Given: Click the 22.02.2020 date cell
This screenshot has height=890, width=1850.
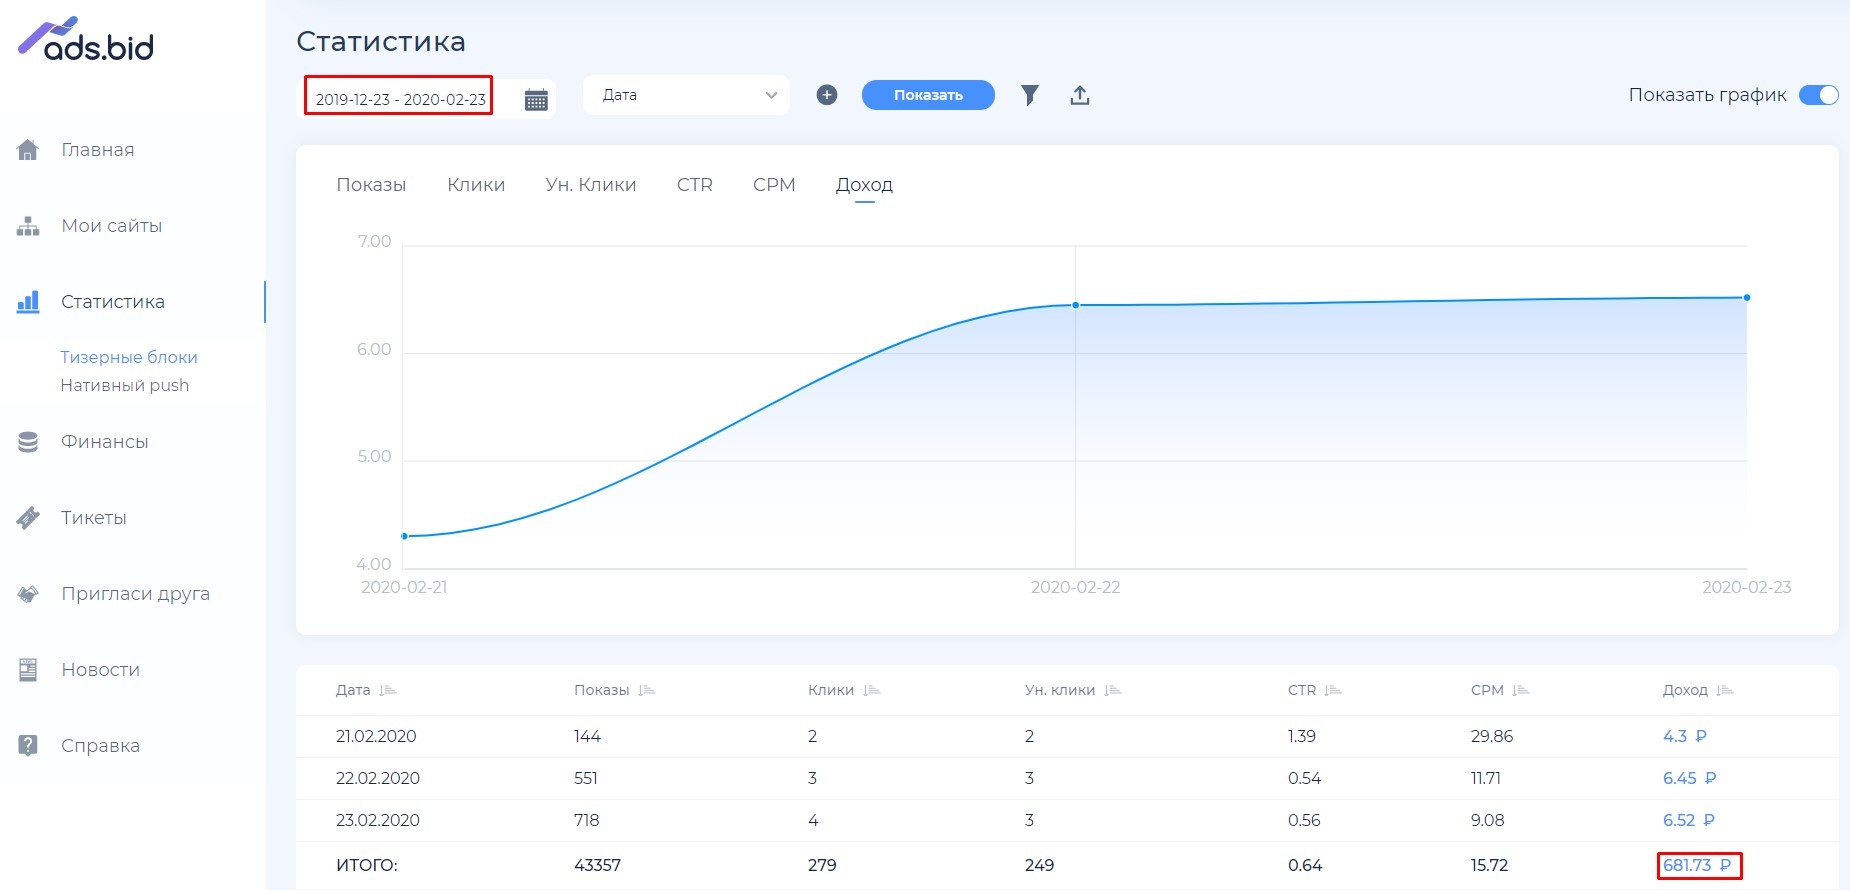Looking at the screenshot, I should point(378,778).
